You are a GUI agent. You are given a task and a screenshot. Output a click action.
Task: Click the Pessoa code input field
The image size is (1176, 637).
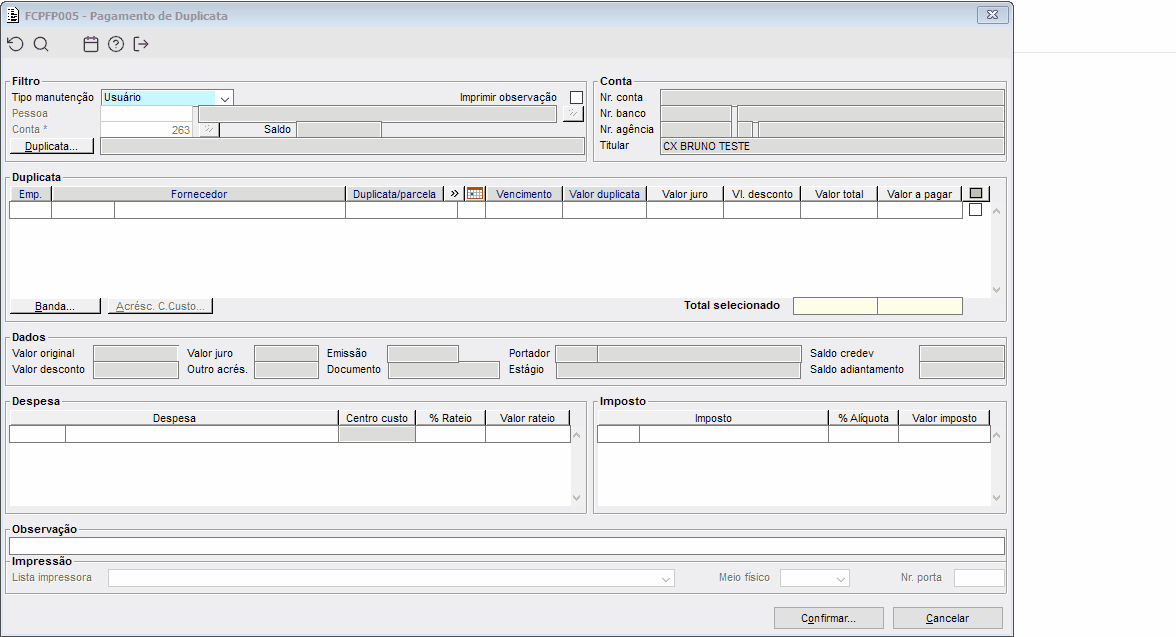coord(147,113)
